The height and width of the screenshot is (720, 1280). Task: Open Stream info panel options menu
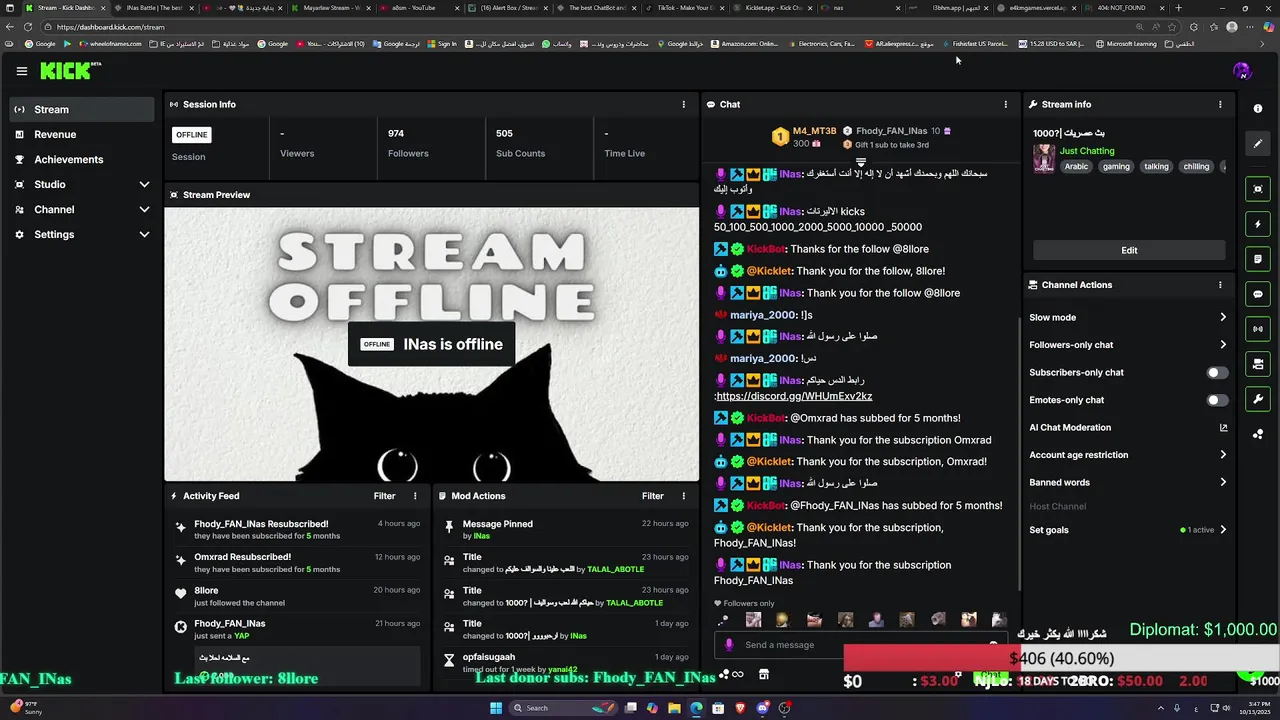tap(1220, 104)
